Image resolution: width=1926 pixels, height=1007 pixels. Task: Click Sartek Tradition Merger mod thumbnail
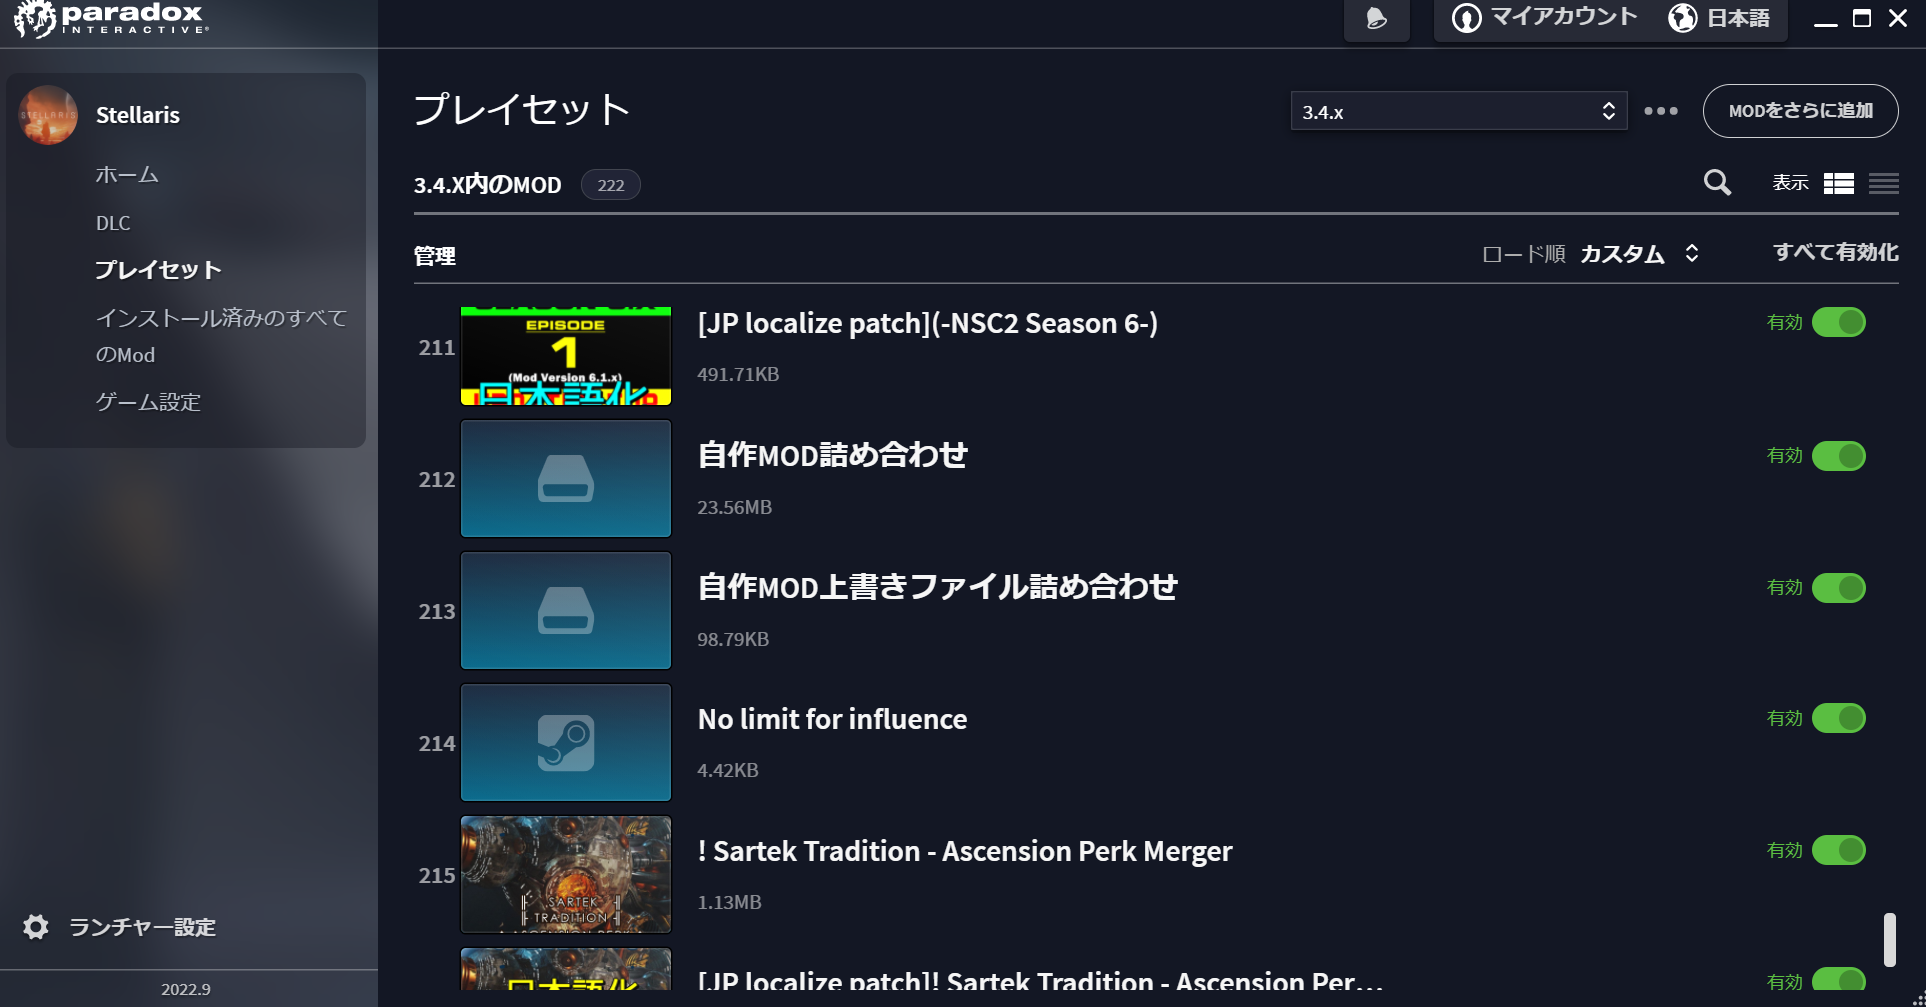(566, 874)
